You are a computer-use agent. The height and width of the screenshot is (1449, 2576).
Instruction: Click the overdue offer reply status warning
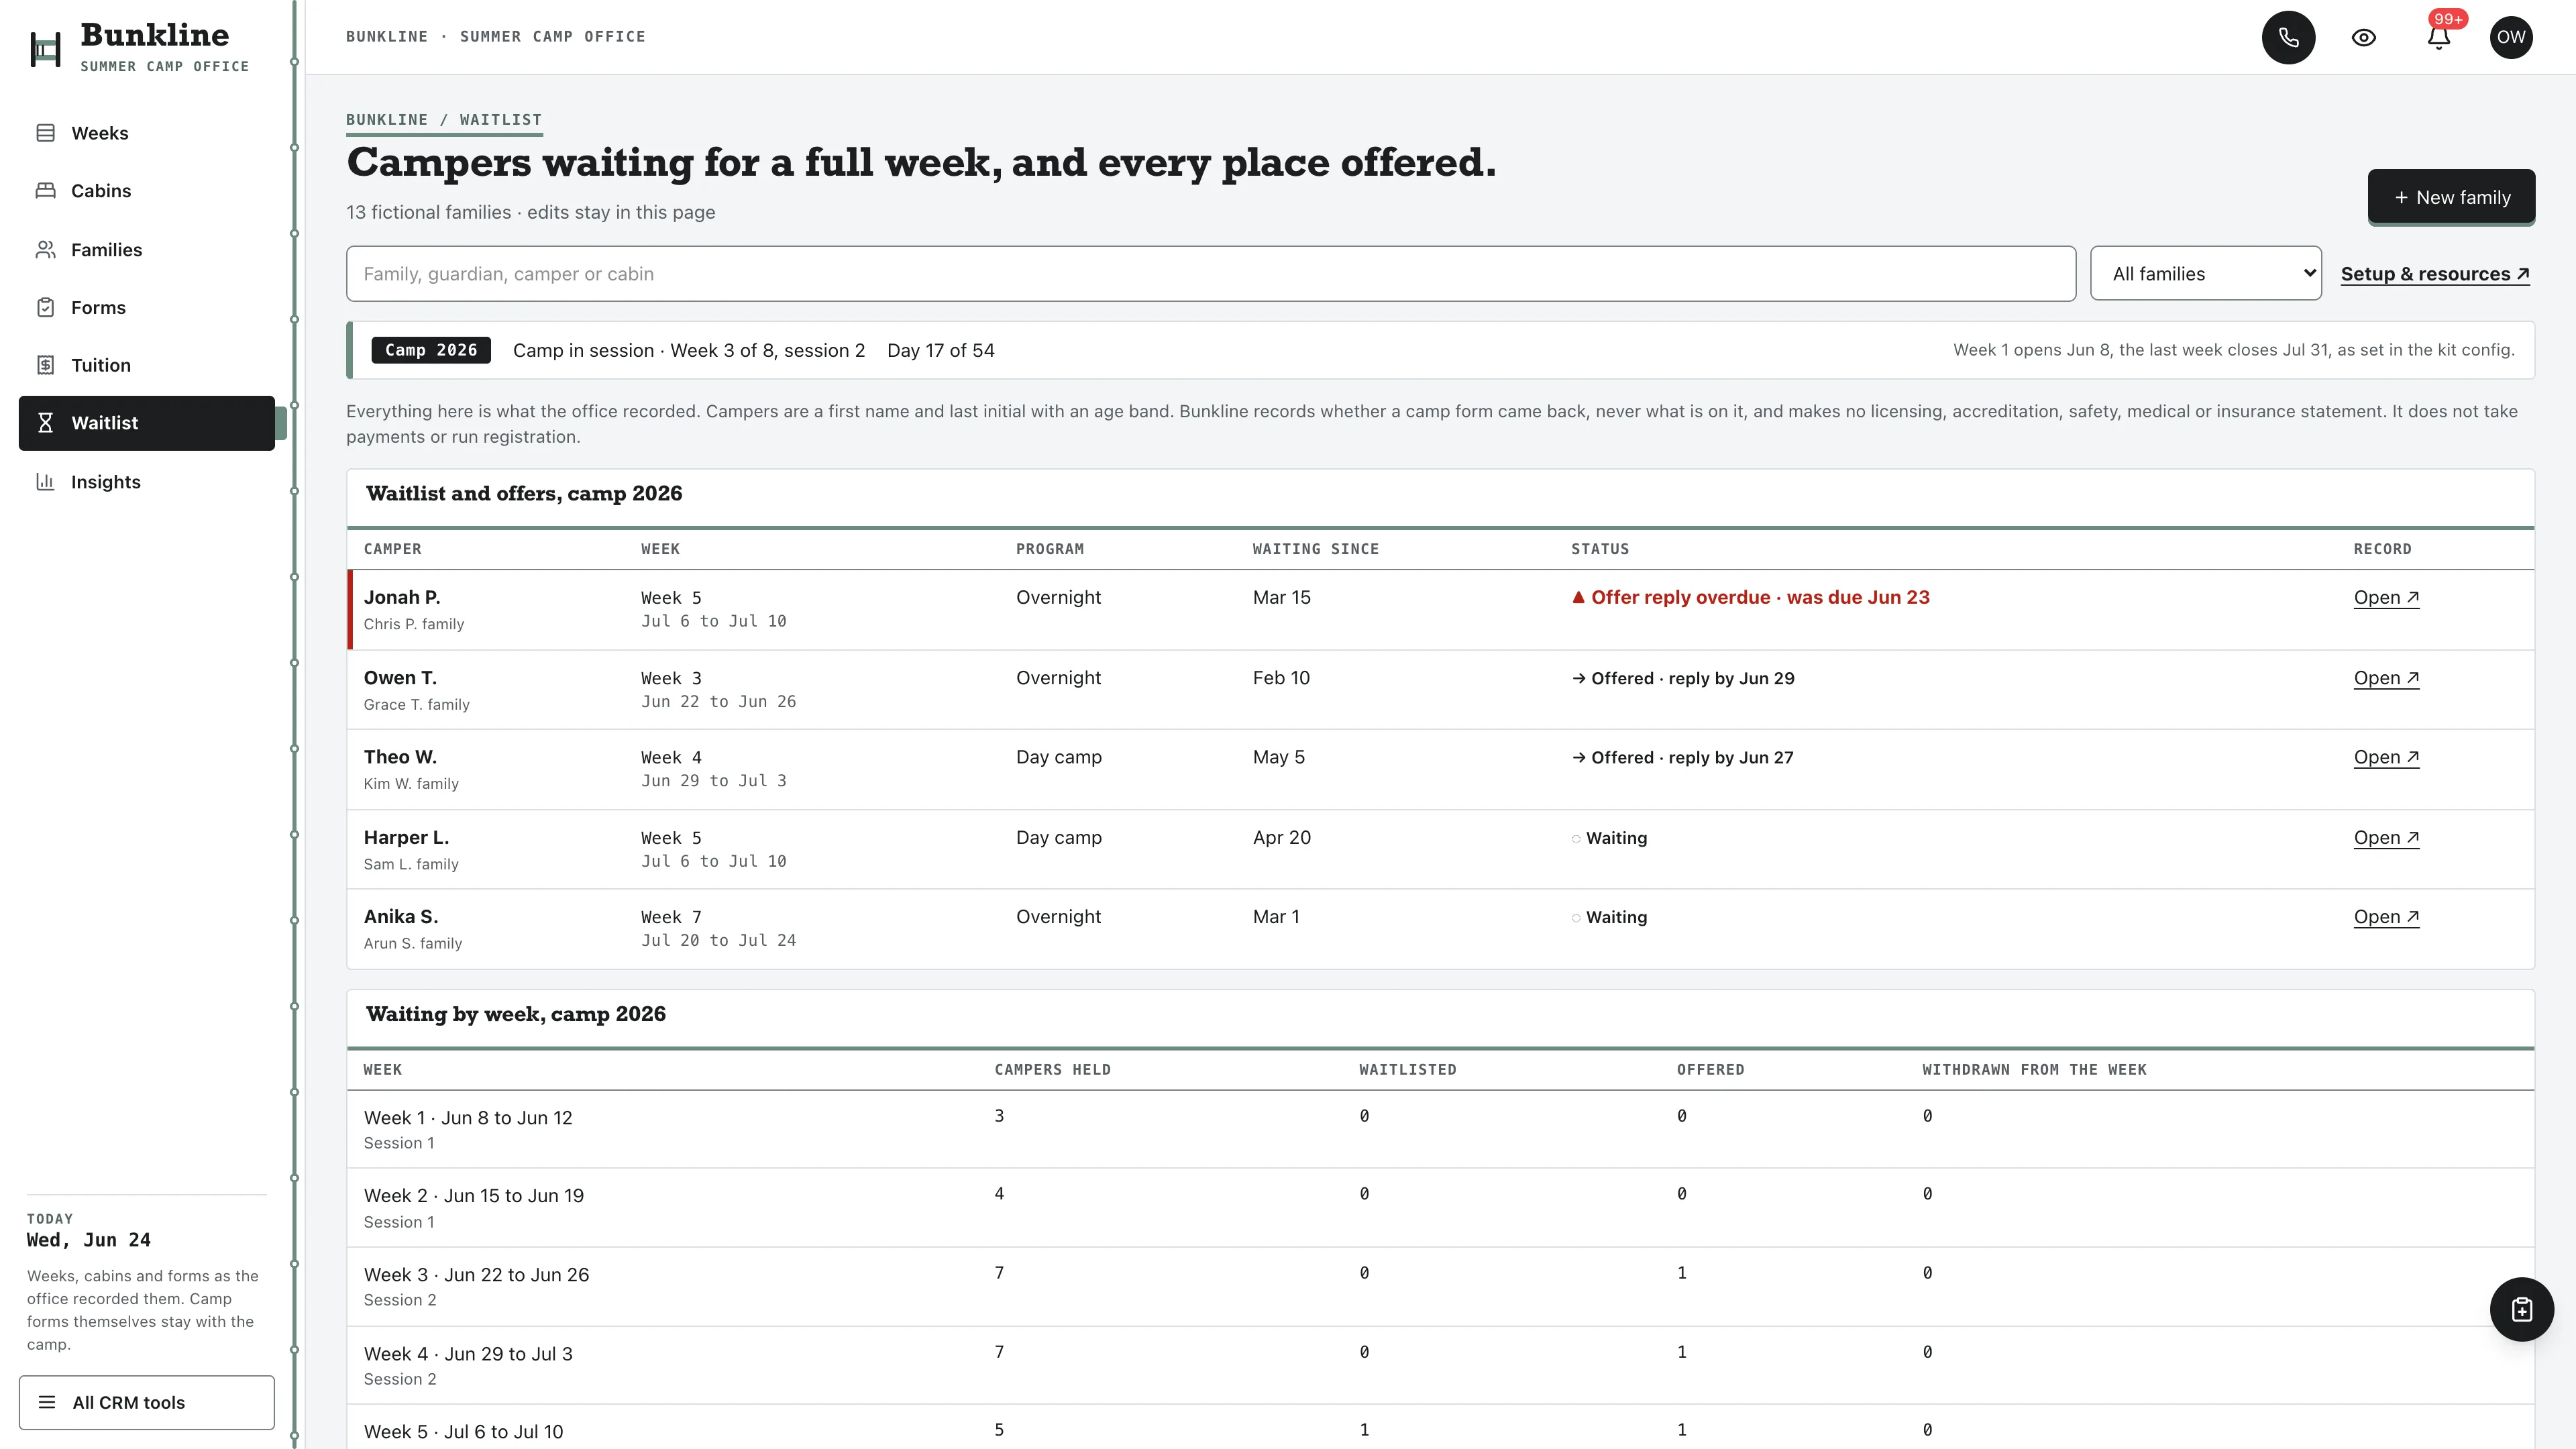coord(1750,597)
